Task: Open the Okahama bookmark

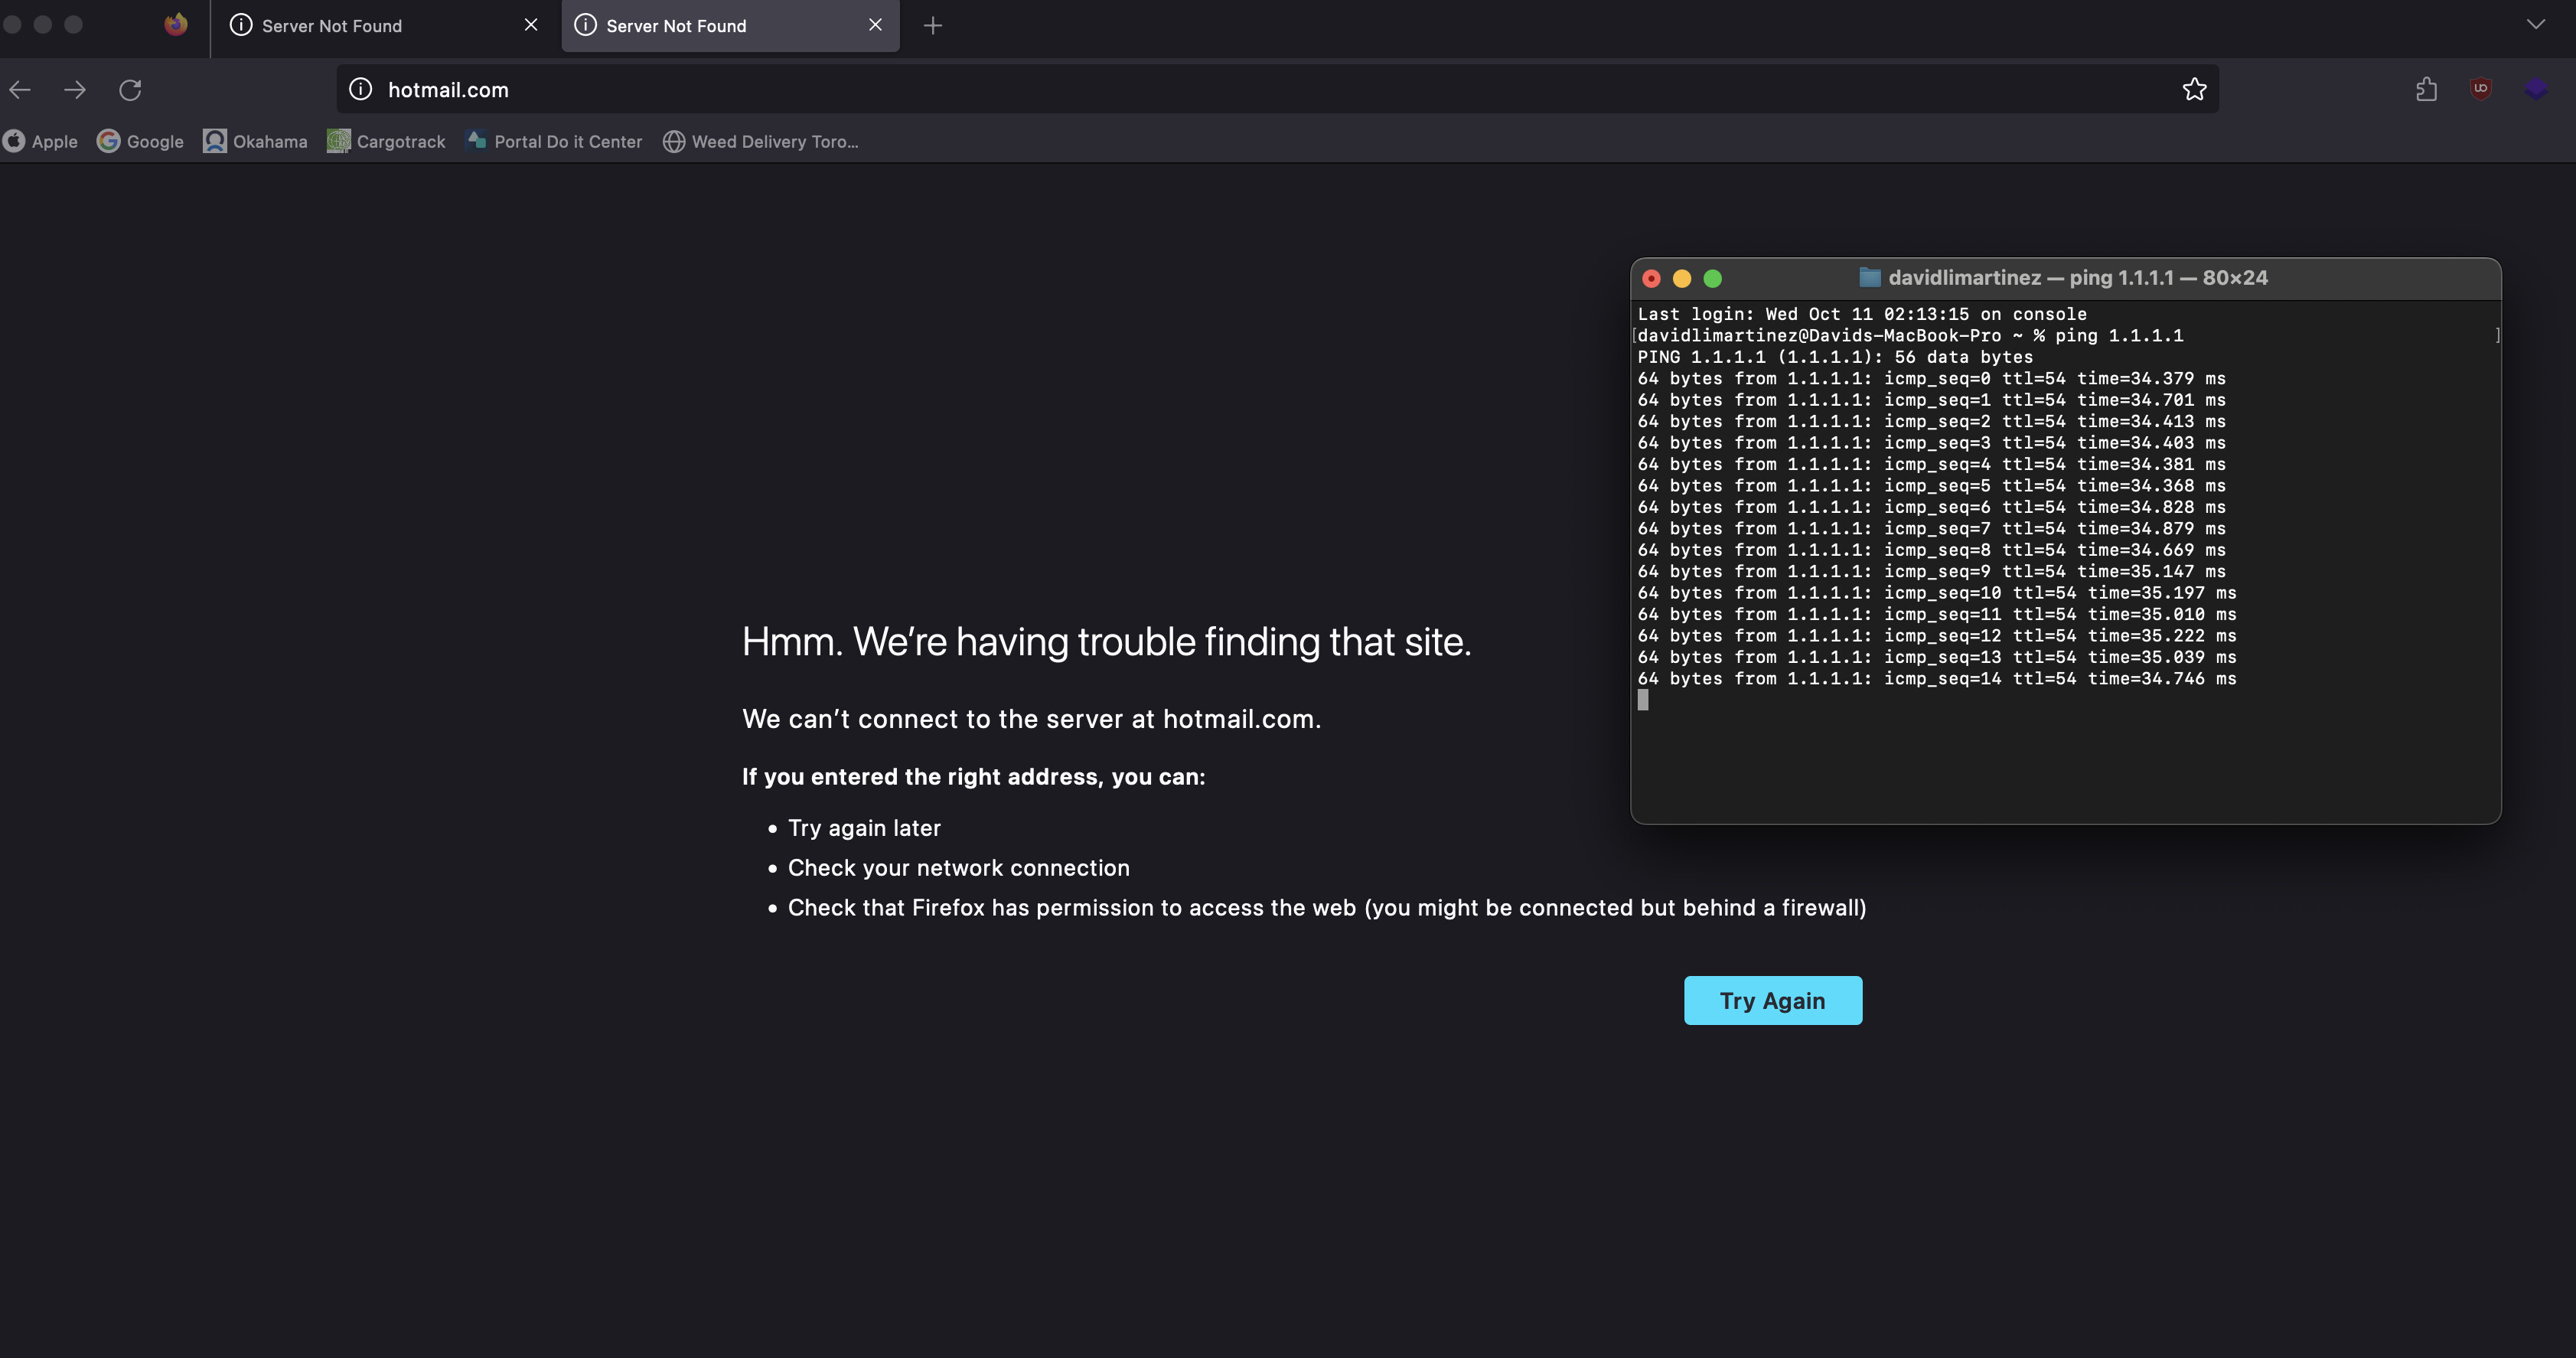Action: [x=256, y=142]
